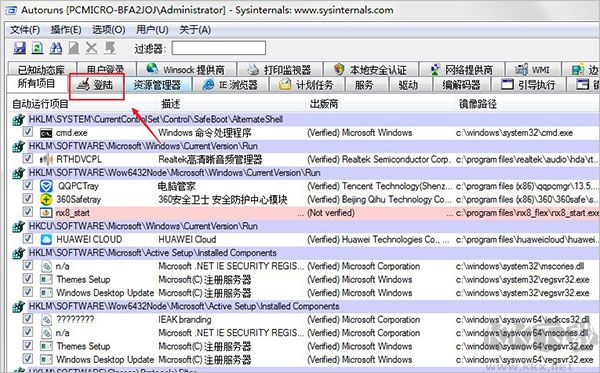Disable the nx8_start entry checkbox
The height and width of the screenshot is (373, 600).
pos(28,212)
